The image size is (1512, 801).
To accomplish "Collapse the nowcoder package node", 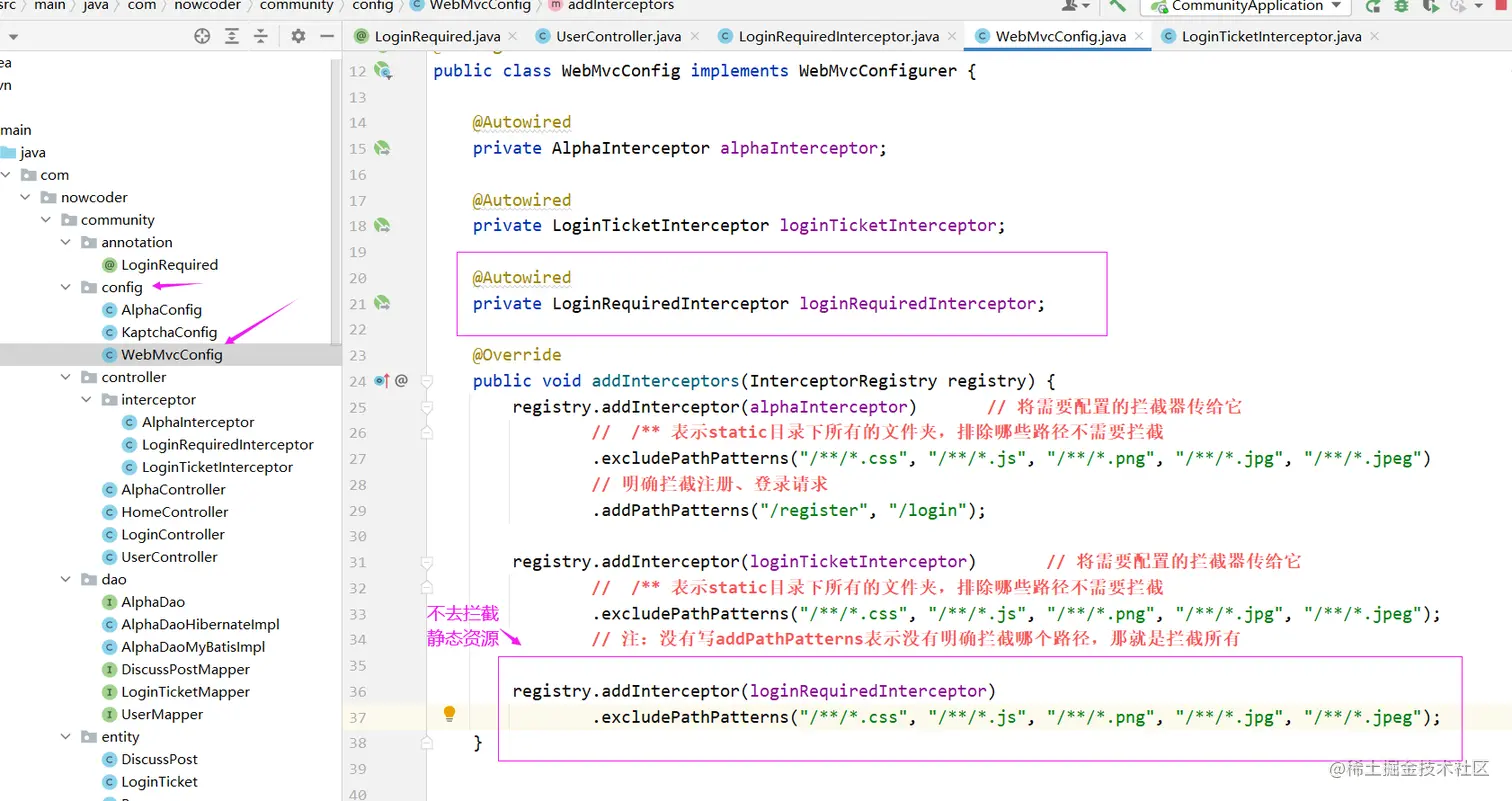I will click(26, 197).
